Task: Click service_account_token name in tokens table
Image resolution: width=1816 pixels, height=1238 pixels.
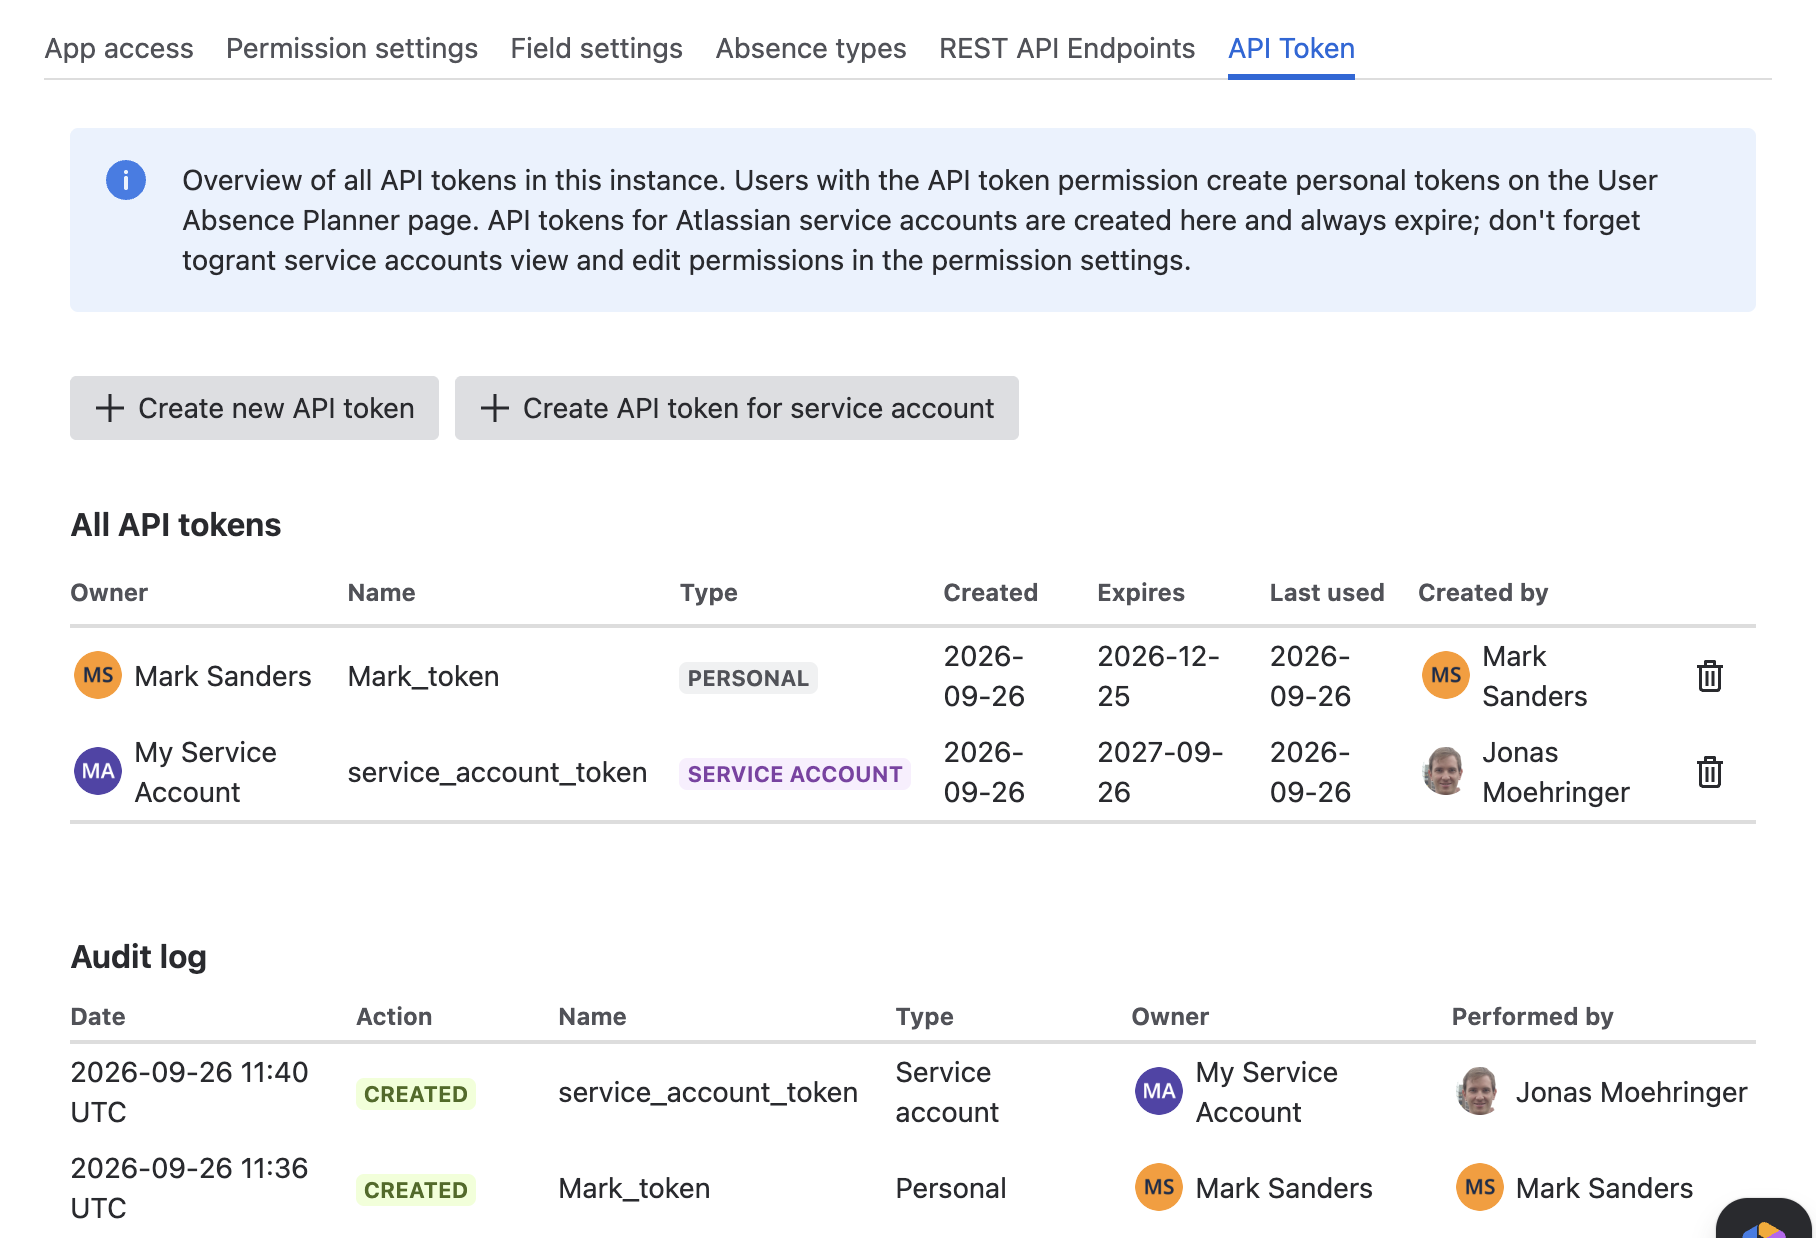Action: coord(497,772)
